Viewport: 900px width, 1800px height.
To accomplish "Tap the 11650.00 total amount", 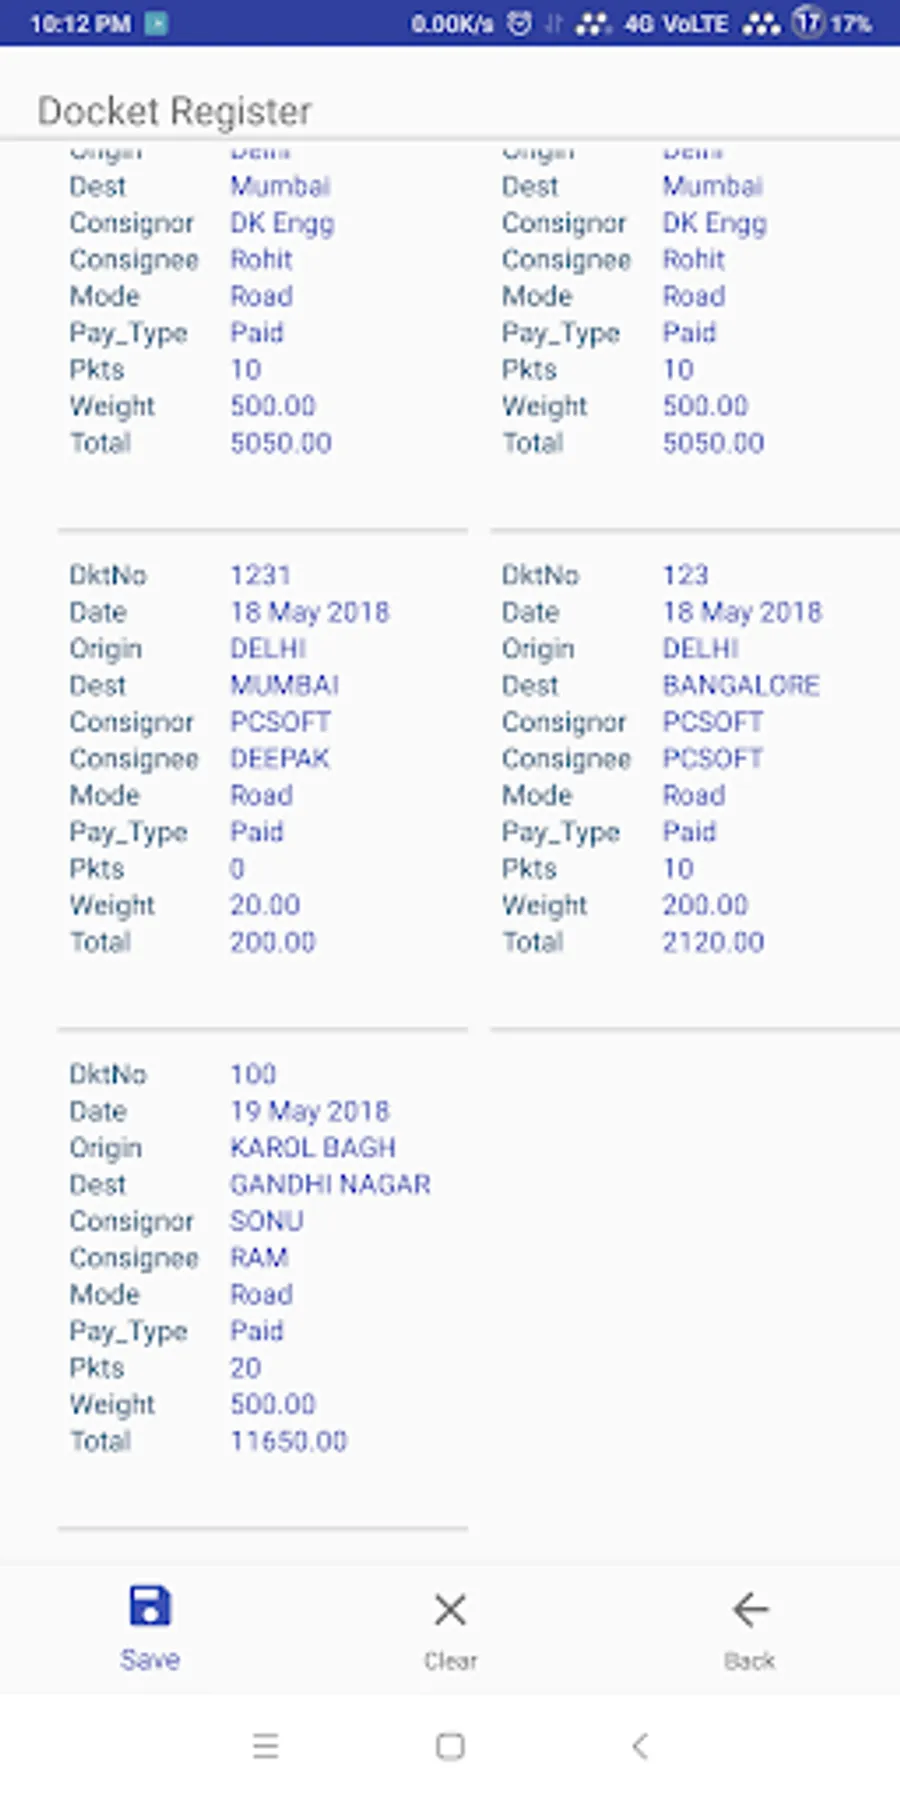I will pyautogui.click(x=288, y=1442).
